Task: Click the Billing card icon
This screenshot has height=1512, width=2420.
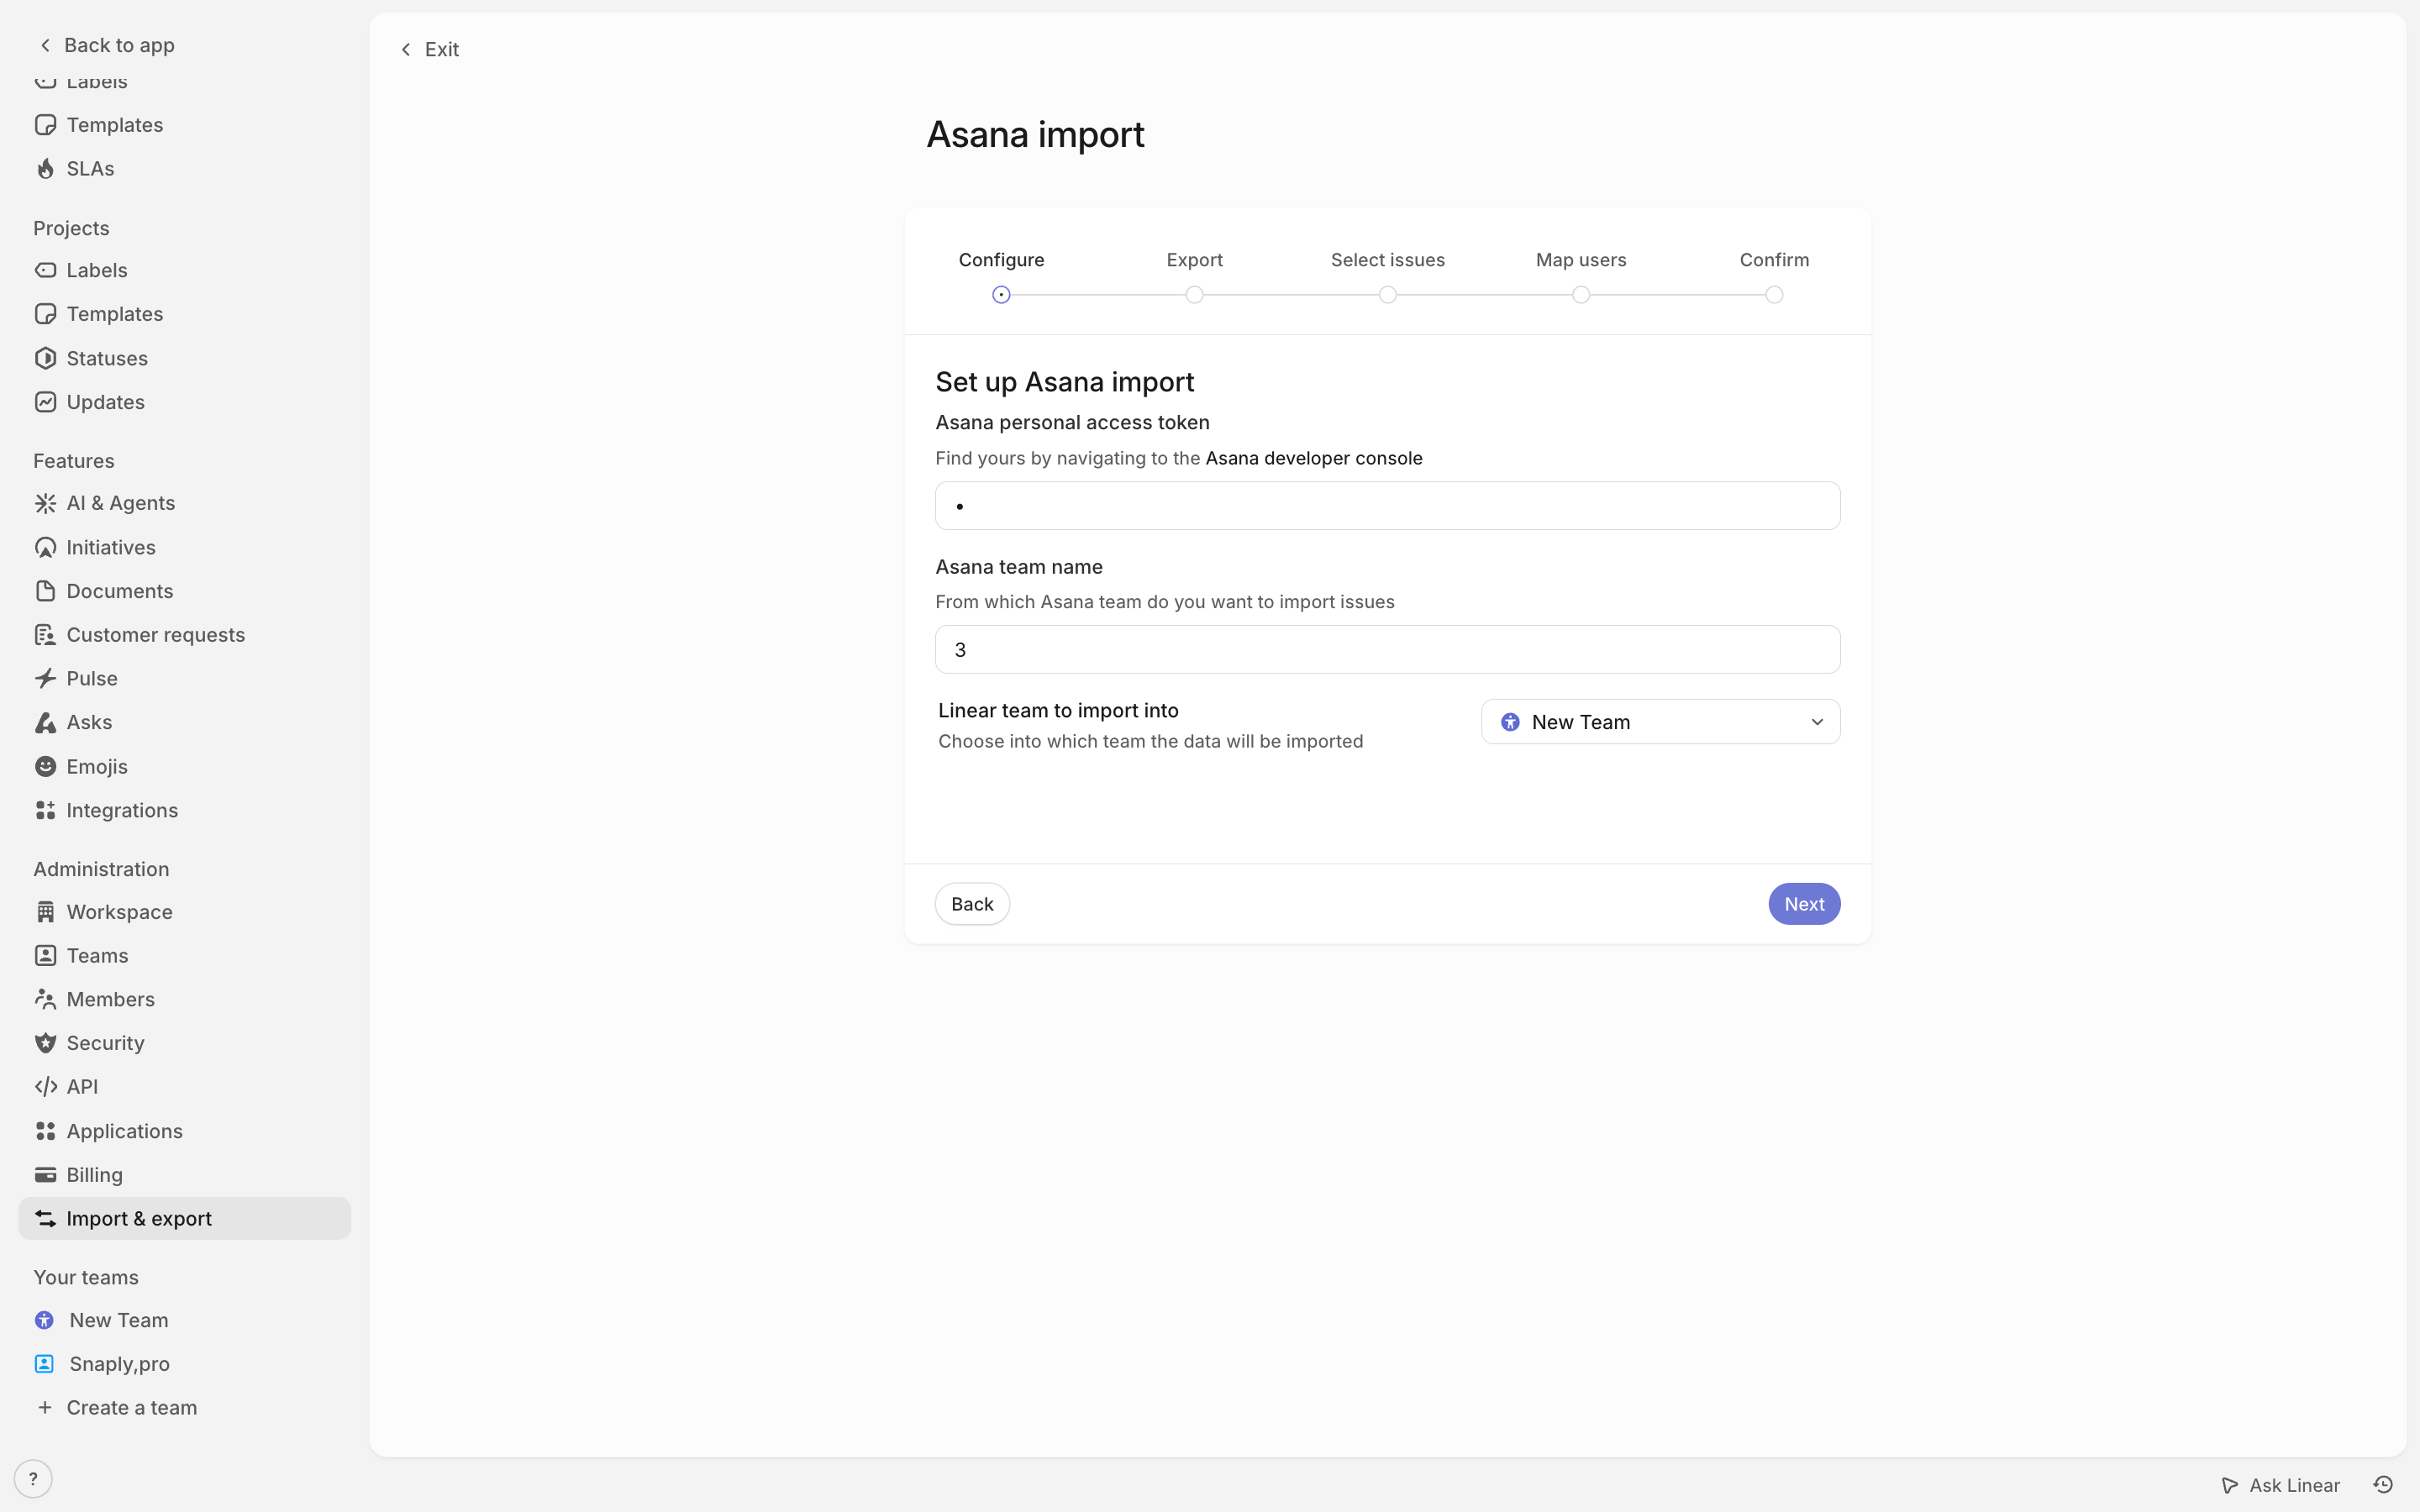Action: [45, 1175]
